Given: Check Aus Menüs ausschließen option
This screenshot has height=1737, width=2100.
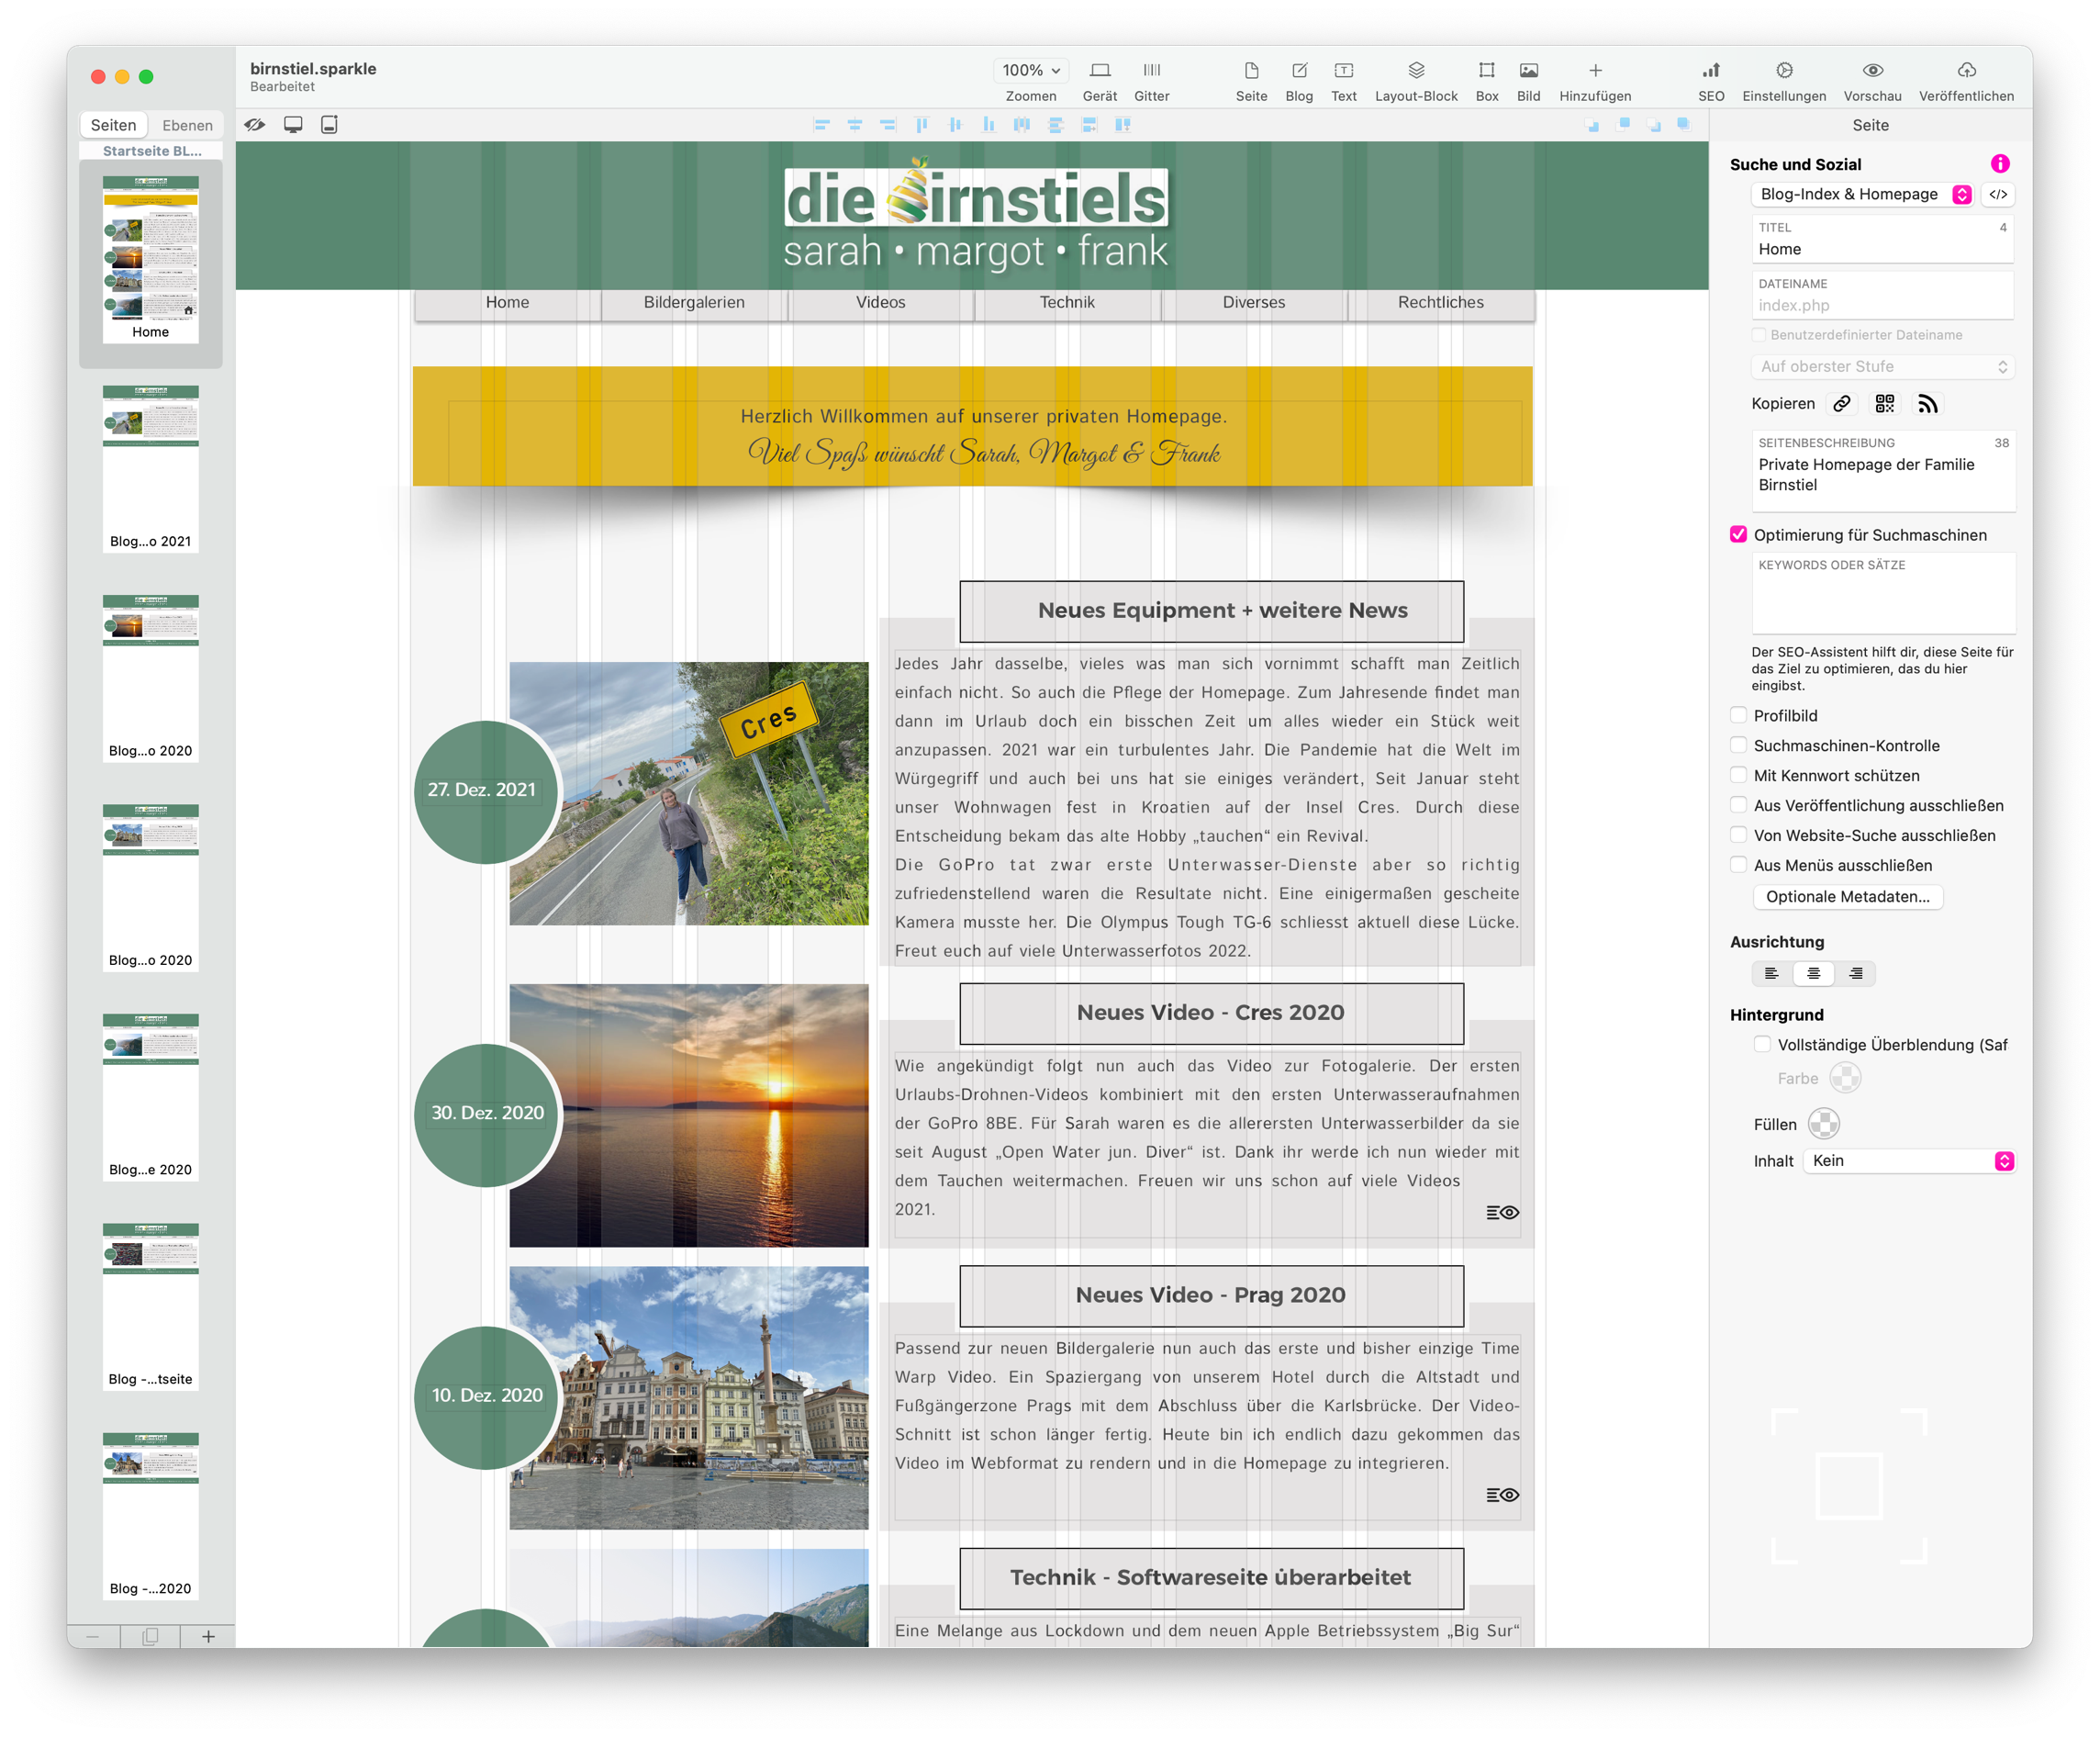Looking at the screenshot, I should click(x=1738, y=865).
